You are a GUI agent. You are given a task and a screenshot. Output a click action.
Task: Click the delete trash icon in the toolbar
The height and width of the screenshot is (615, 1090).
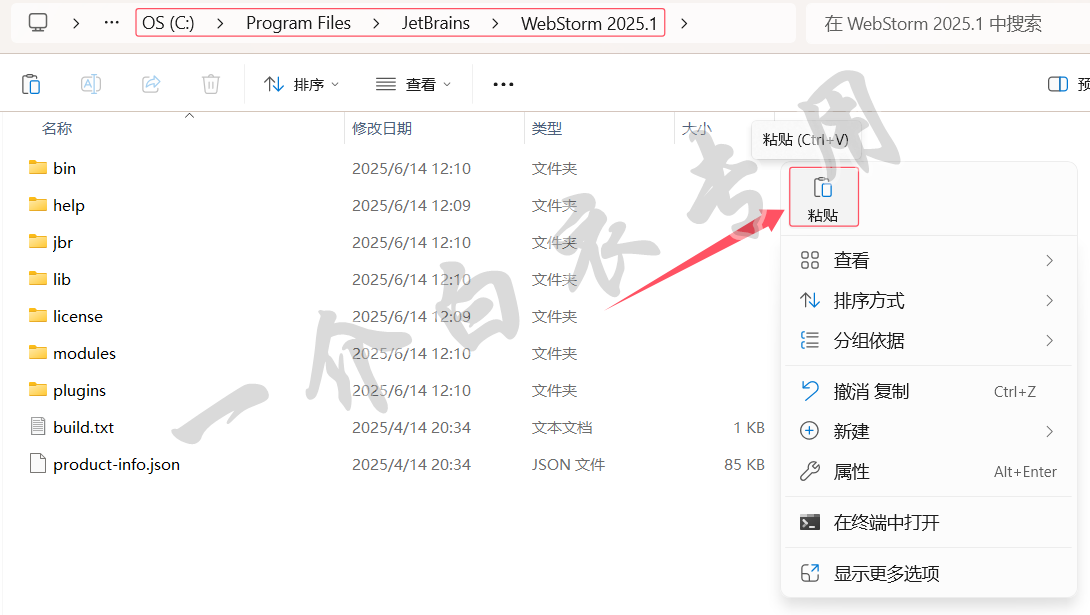[x=211, y=84]
